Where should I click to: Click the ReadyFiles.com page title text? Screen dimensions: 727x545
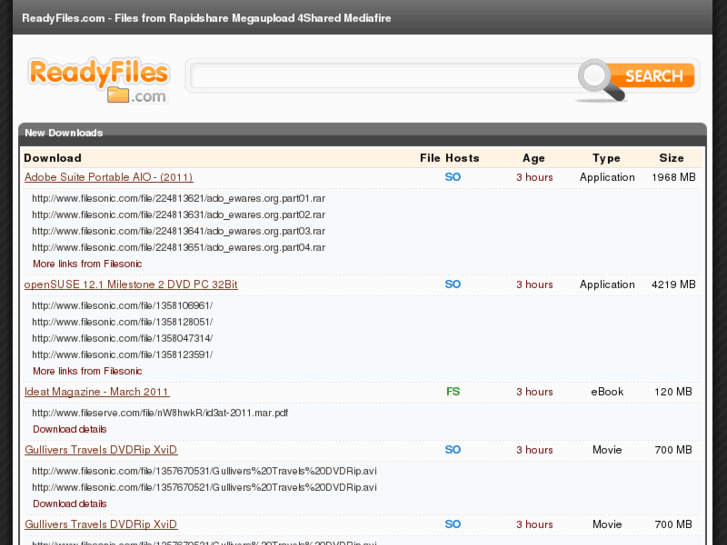pos(207,18)
